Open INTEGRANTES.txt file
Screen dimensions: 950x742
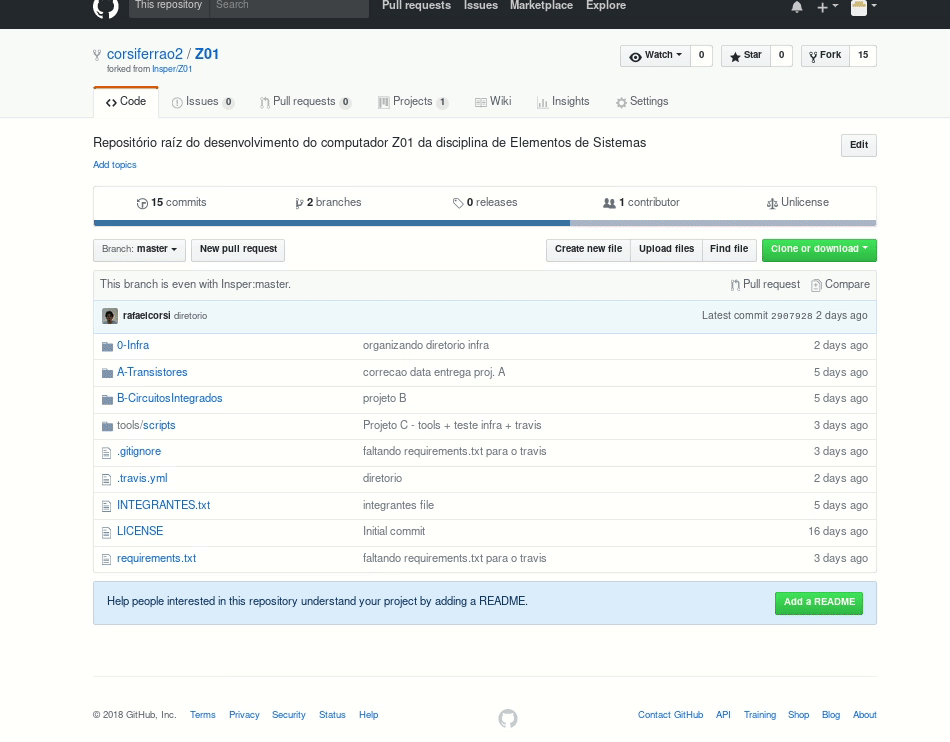click(164, 506)
